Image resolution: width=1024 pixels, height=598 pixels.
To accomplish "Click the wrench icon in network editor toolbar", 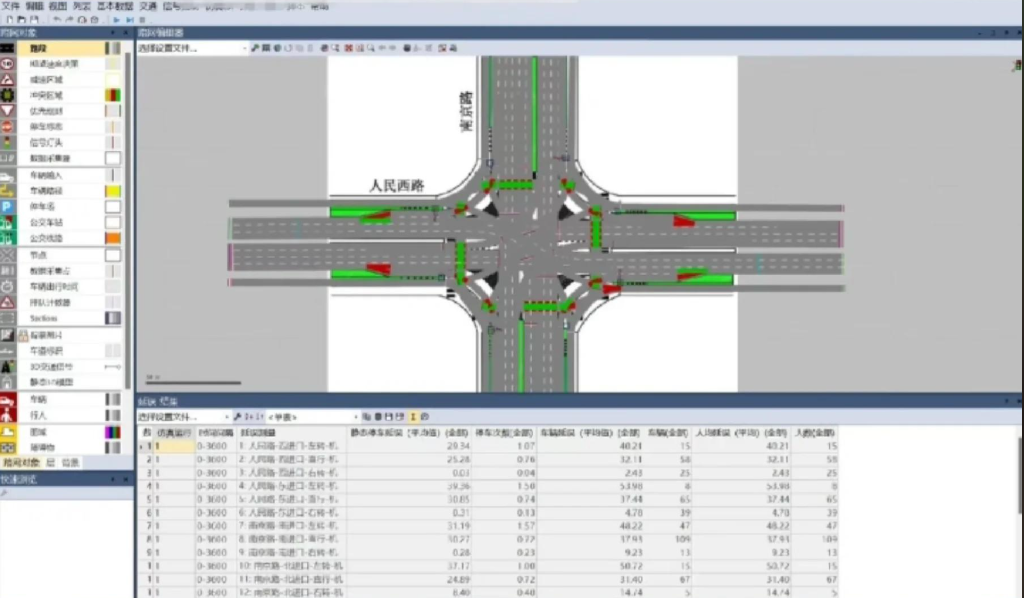I will click(255, 47).
